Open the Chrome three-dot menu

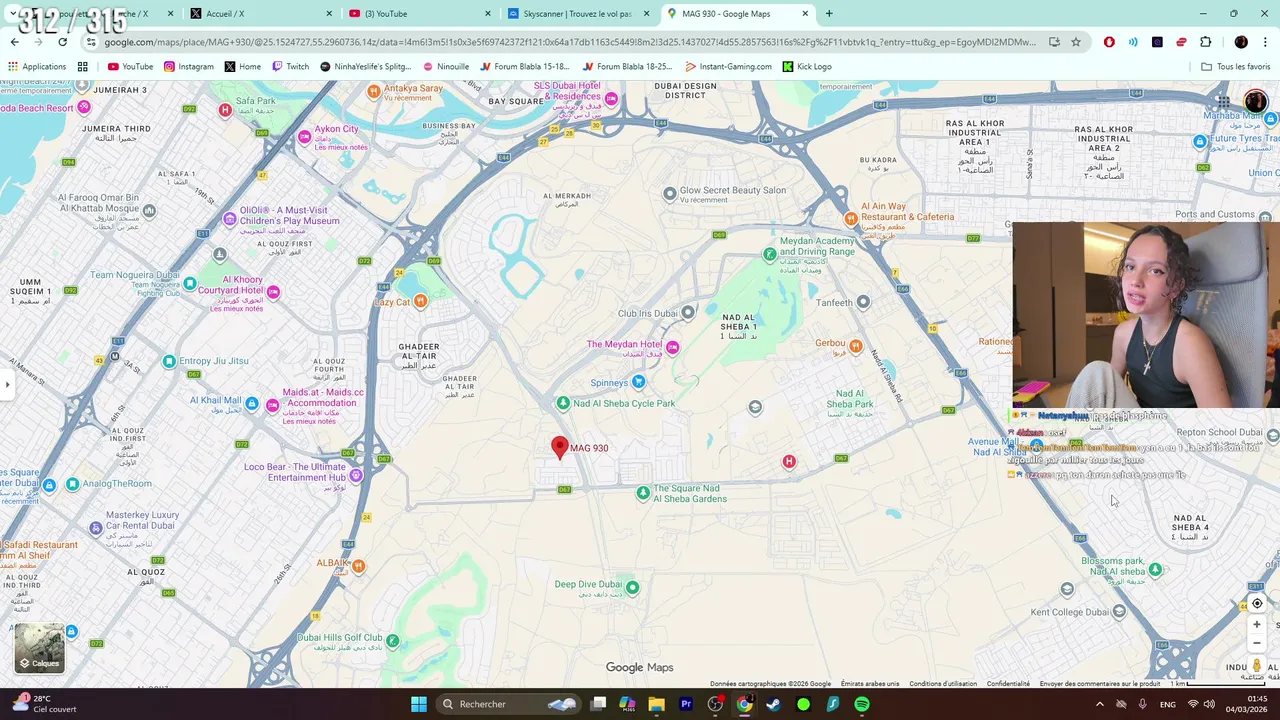click(1266, 42)
